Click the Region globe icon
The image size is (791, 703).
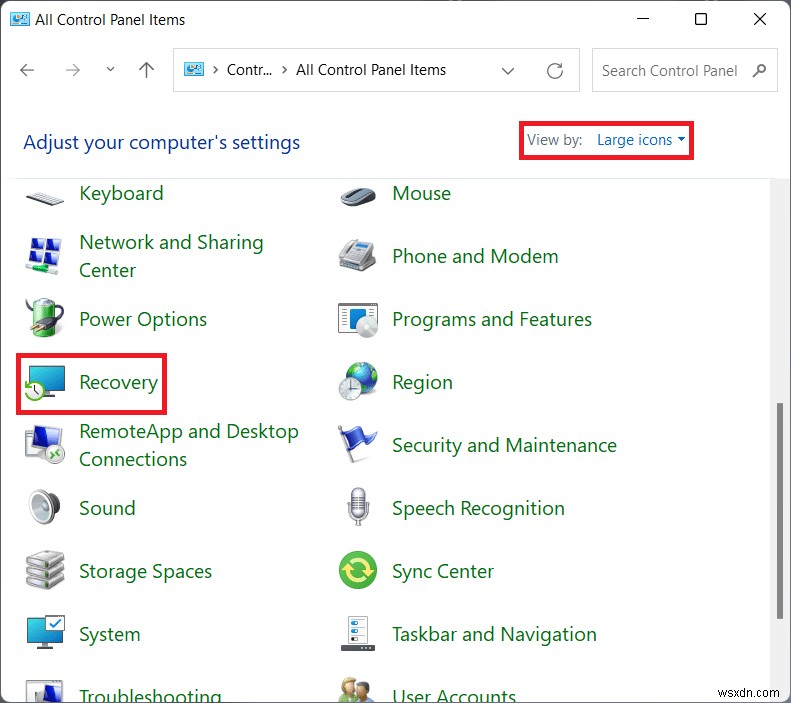point(358,383)
